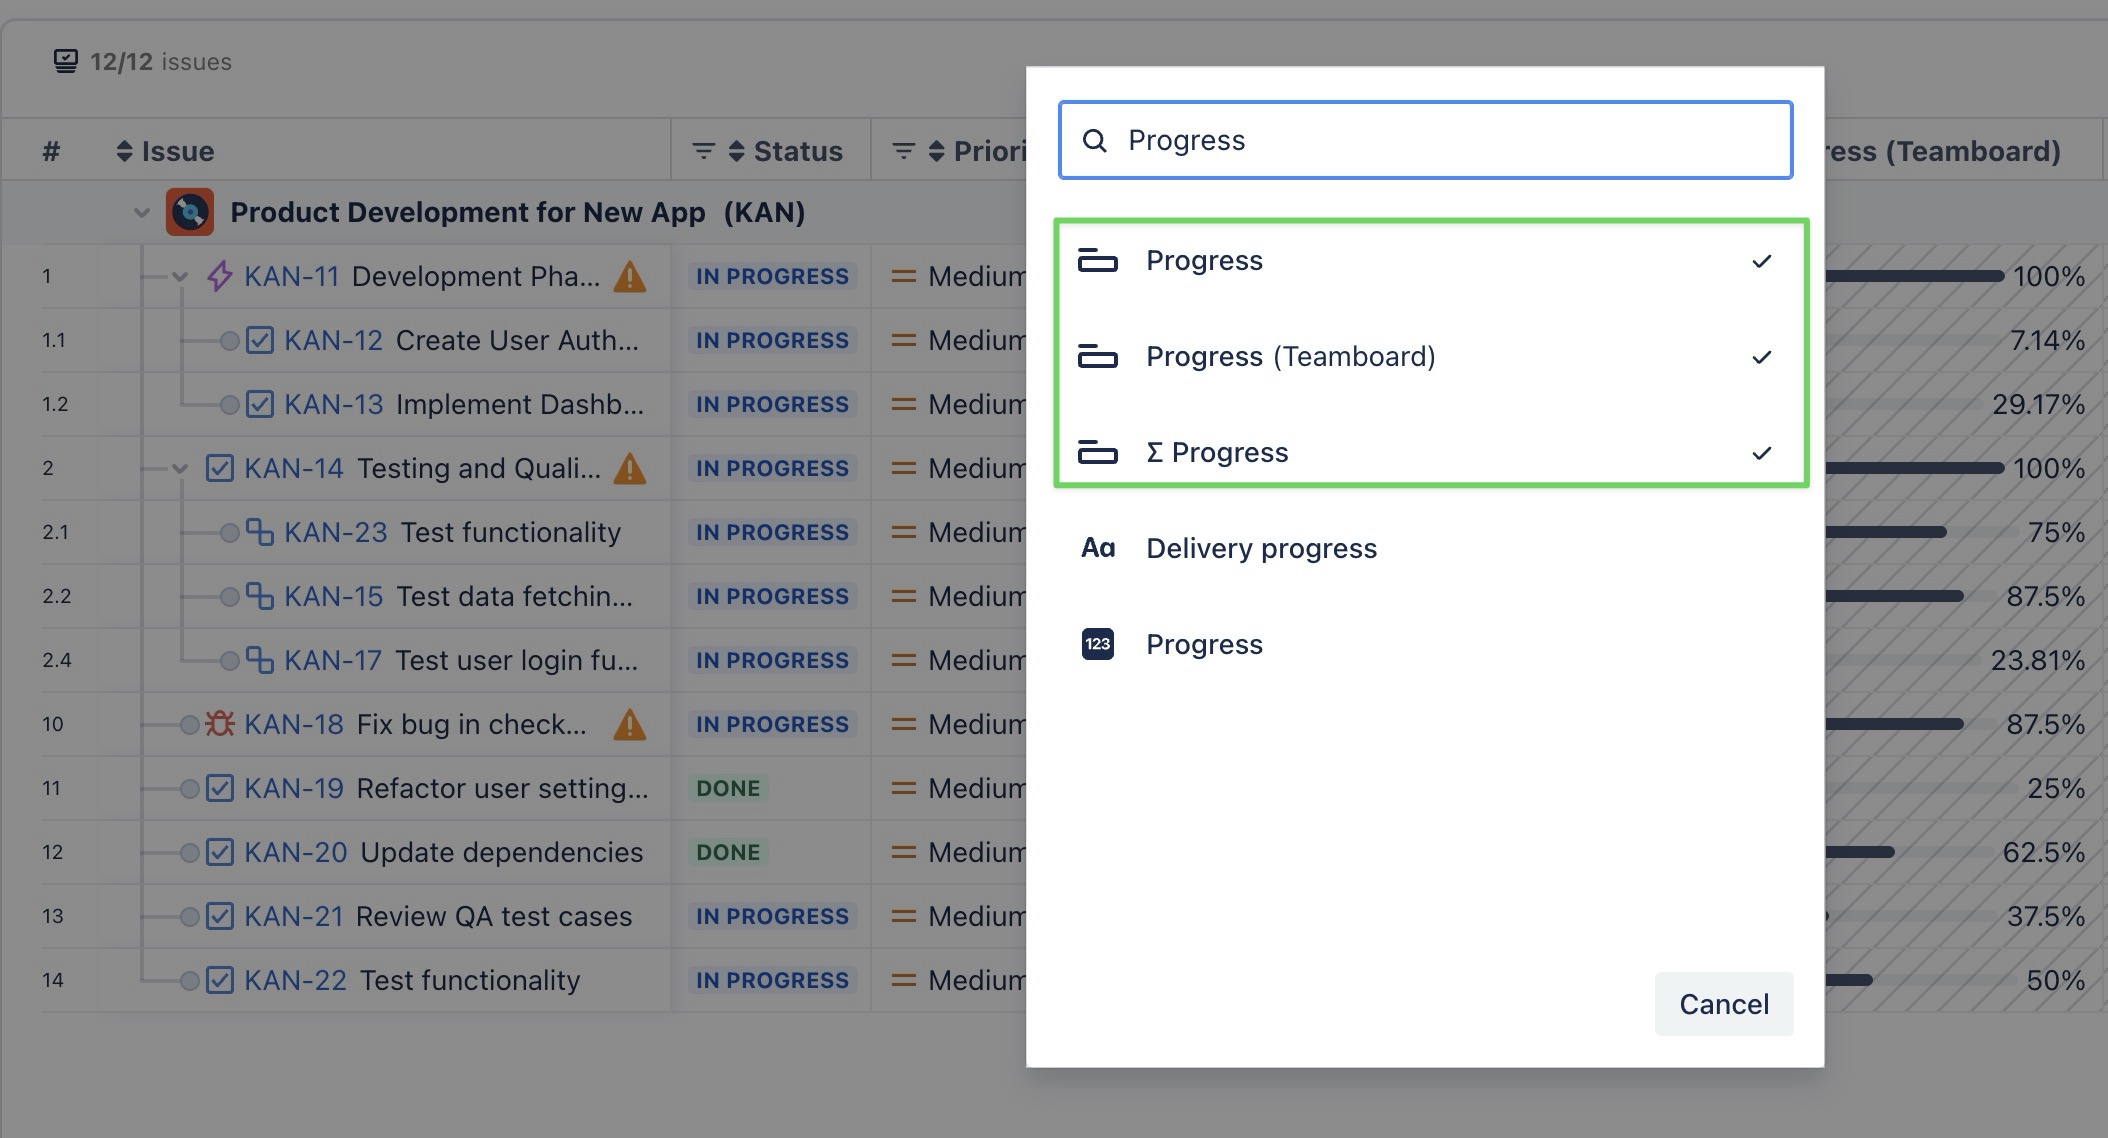Click the subtask icon next to KAN-23

pos(260,532)
